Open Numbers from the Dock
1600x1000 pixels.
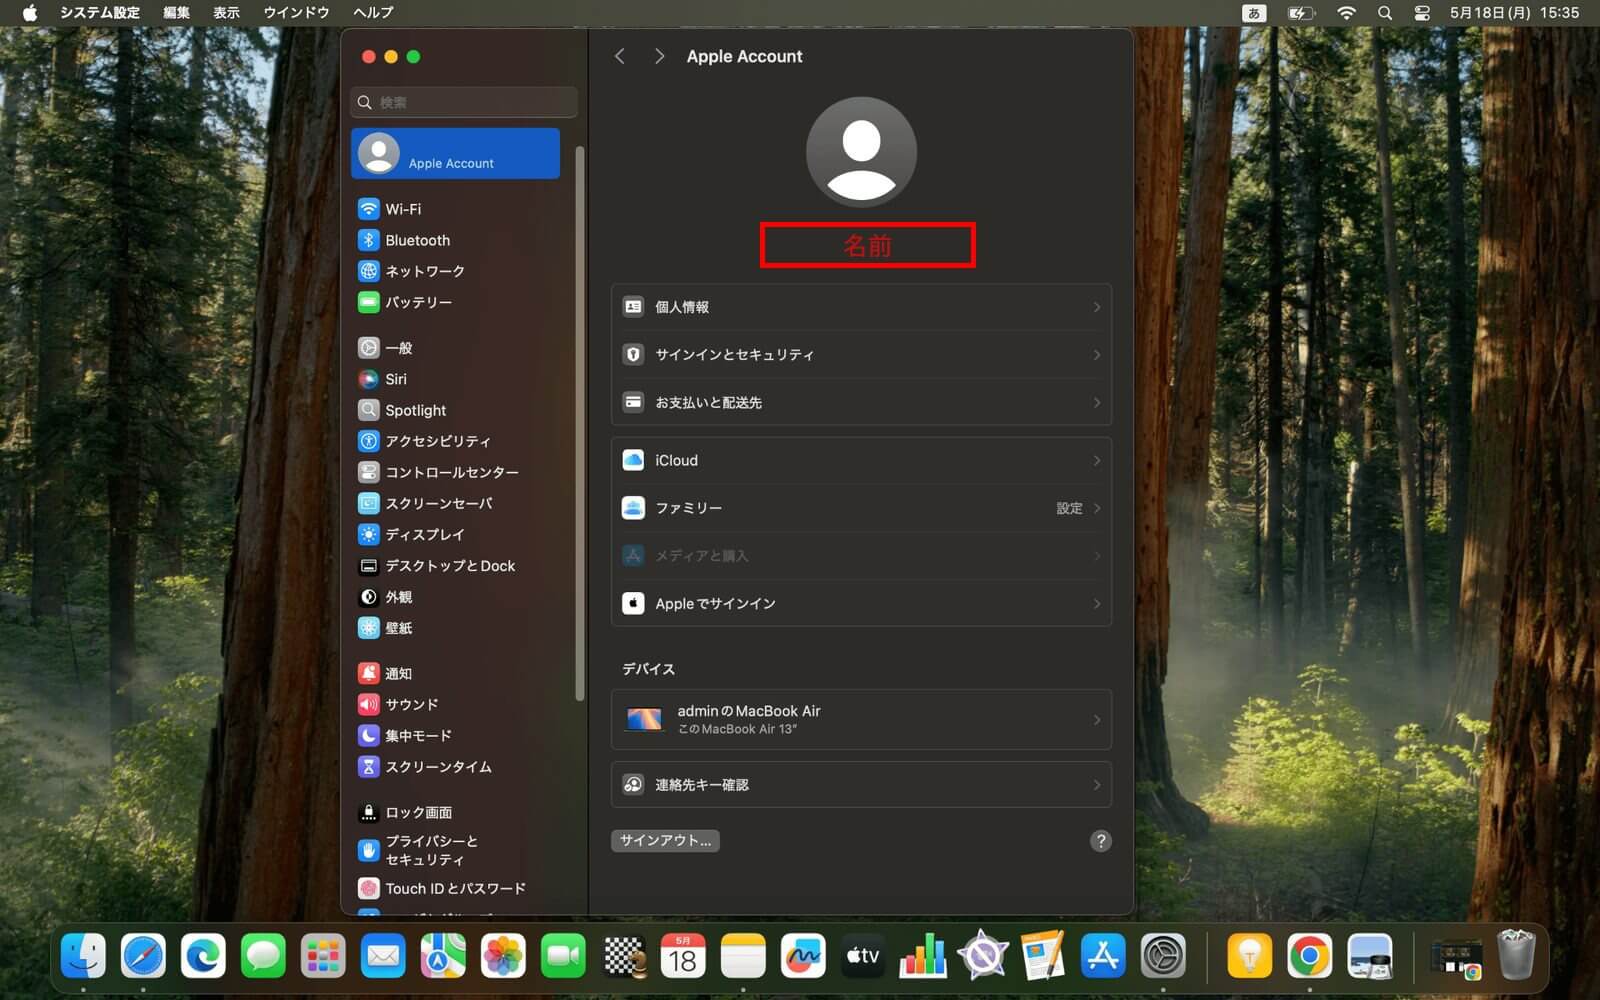[923, 957]
